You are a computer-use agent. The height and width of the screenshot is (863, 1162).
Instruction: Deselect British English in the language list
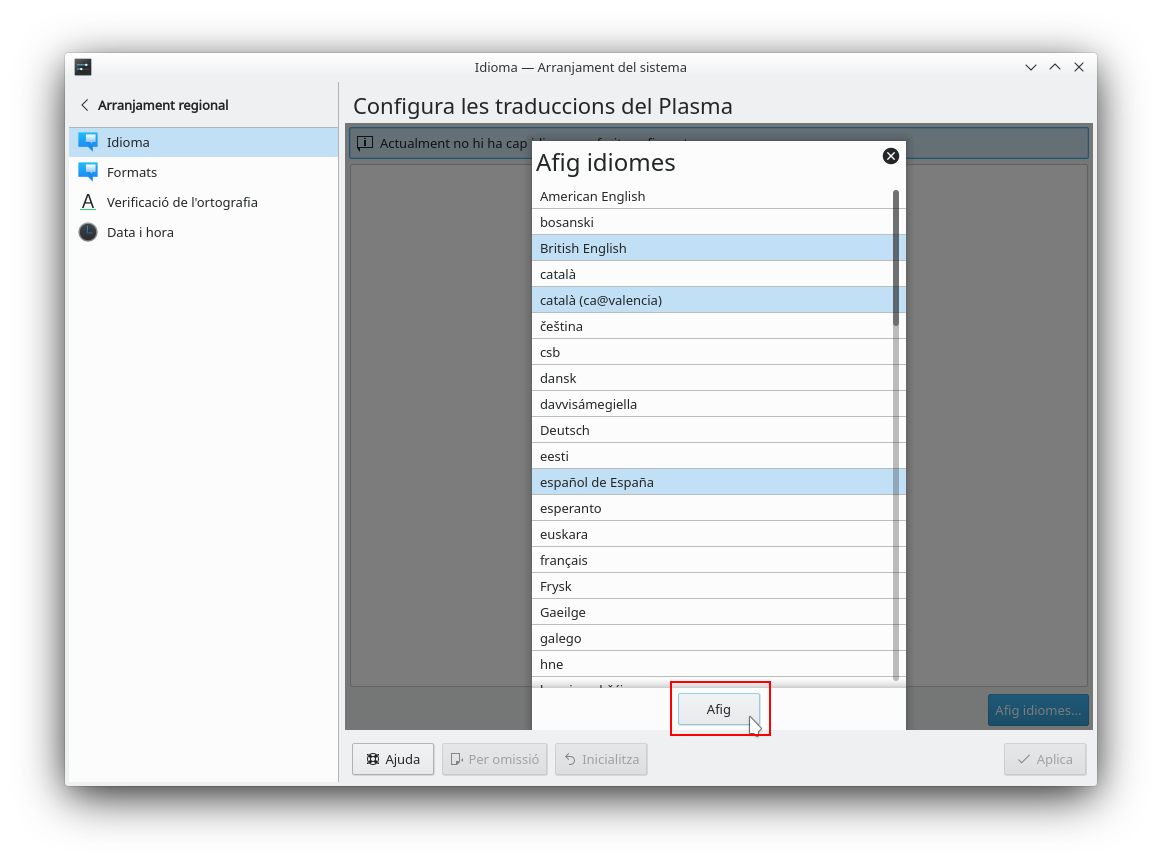tap(583, 248)
